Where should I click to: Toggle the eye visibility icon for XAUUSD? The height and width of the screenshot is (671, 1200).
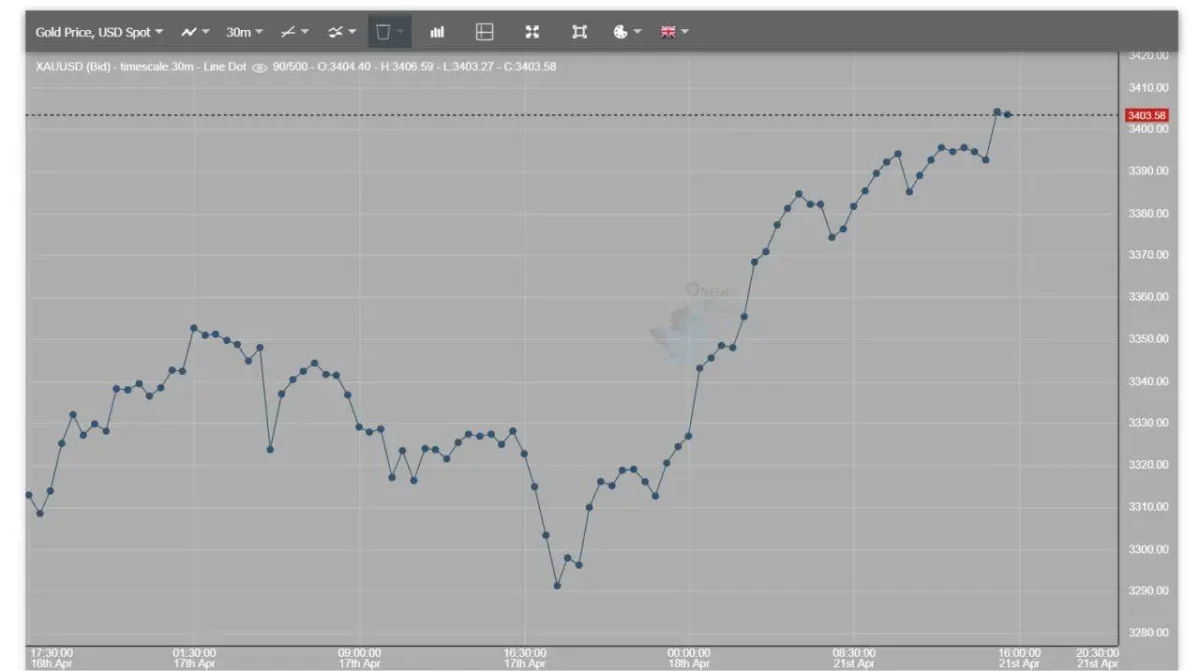pyautogui.click(x=260, y=67)
